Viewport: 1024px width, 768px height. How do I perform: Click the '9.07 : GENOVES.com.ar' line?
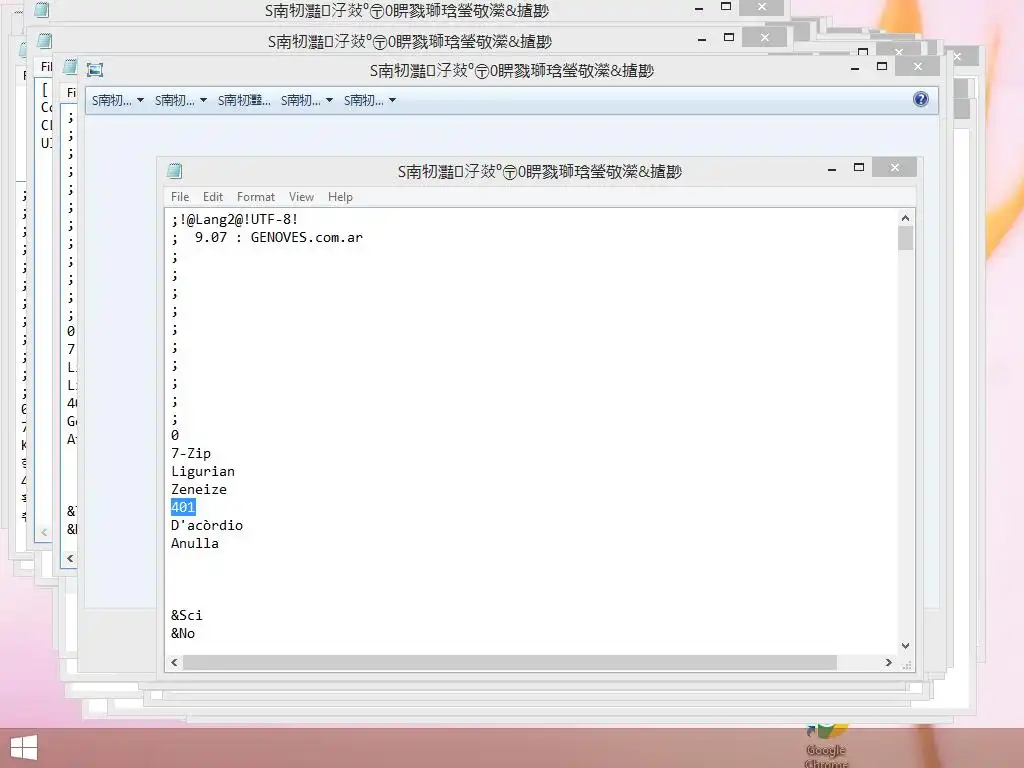(278, 237)
